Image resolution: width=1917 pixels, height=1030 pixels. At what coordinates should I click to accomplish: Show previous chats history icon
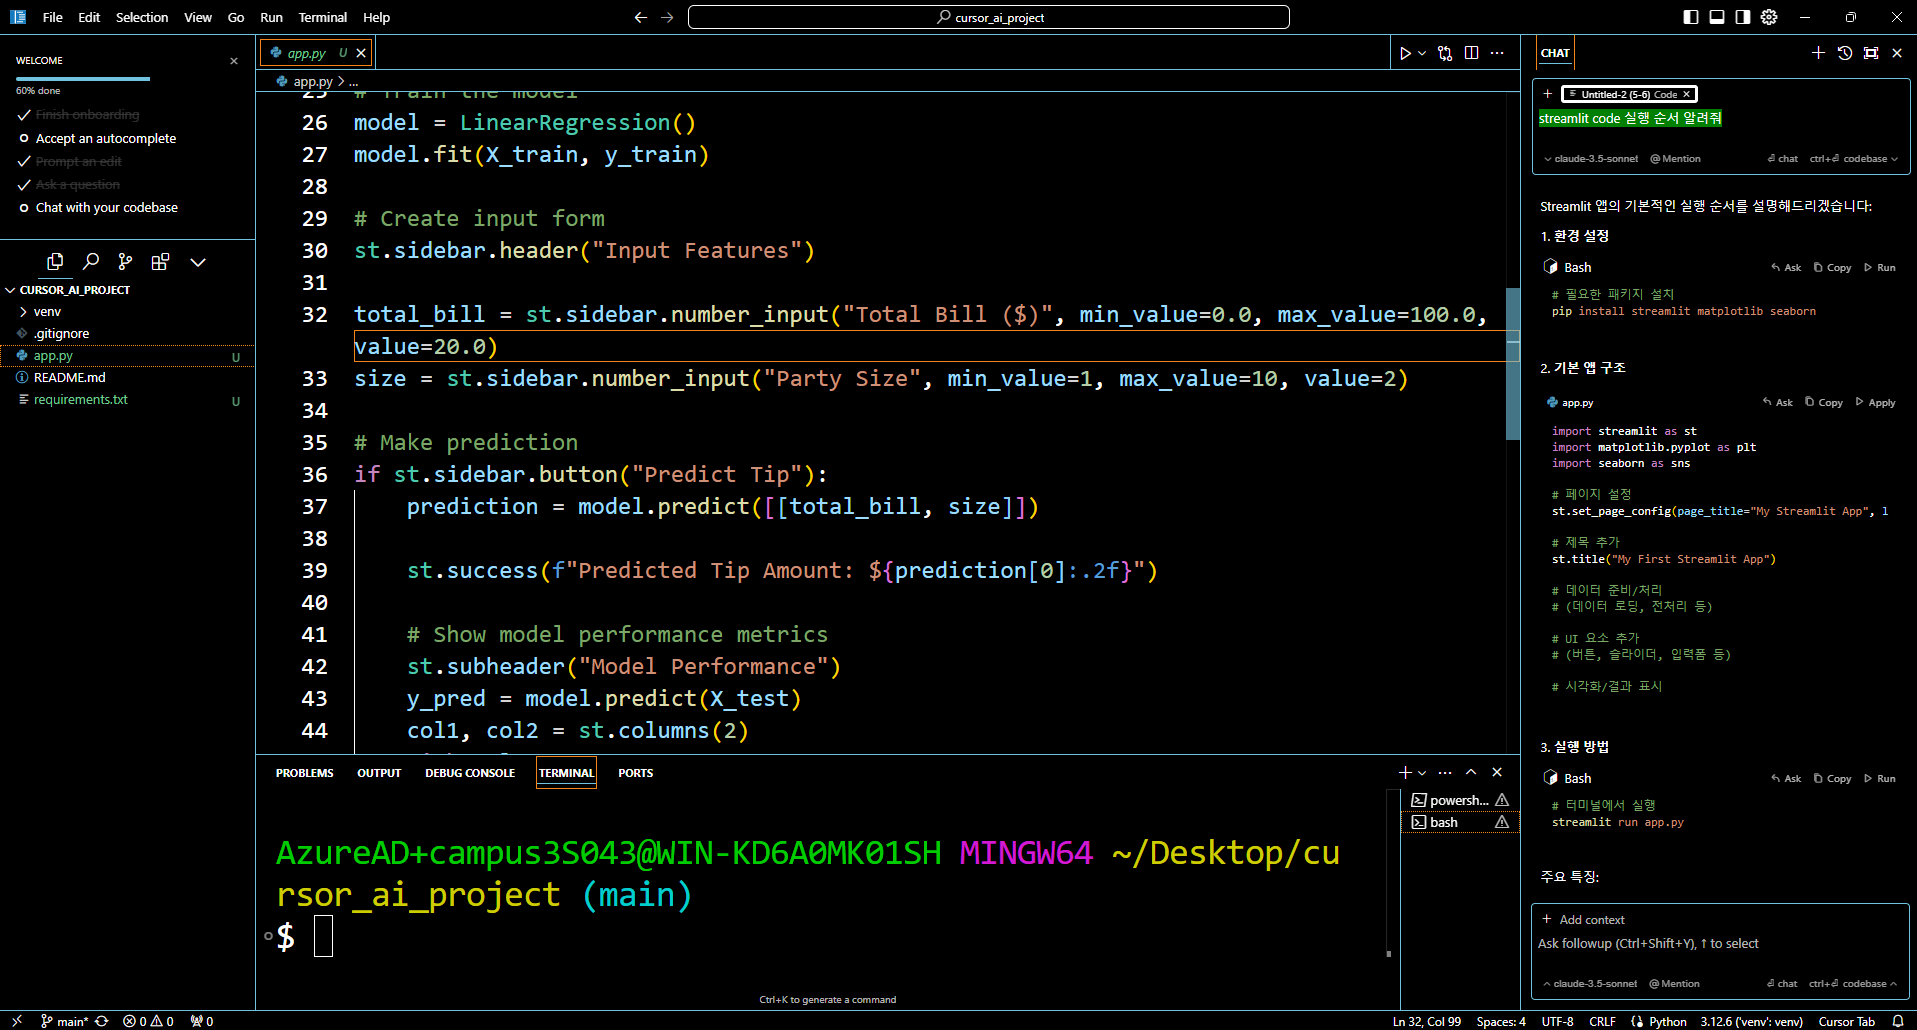[x=1845, y=53]
